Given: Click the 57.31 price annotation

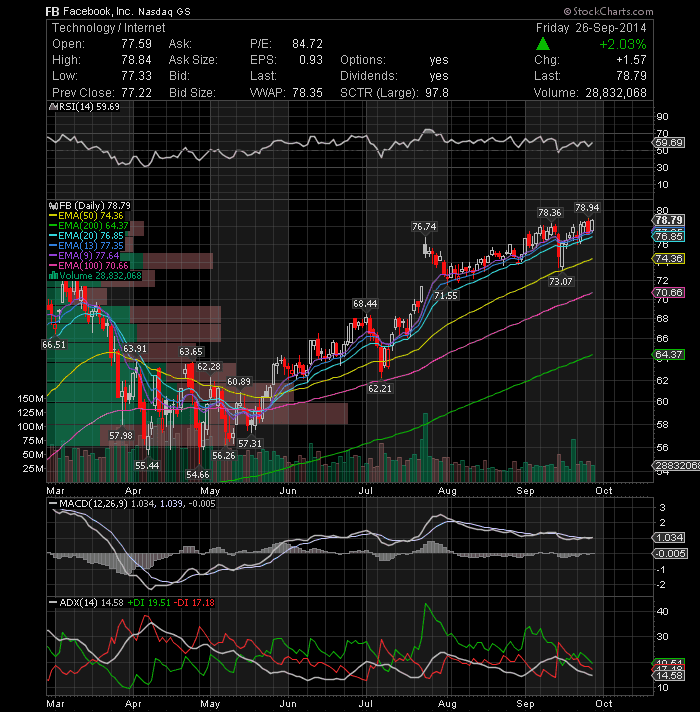Looking at the screenshot, I should pyautogui.click(x=250, y=444).
